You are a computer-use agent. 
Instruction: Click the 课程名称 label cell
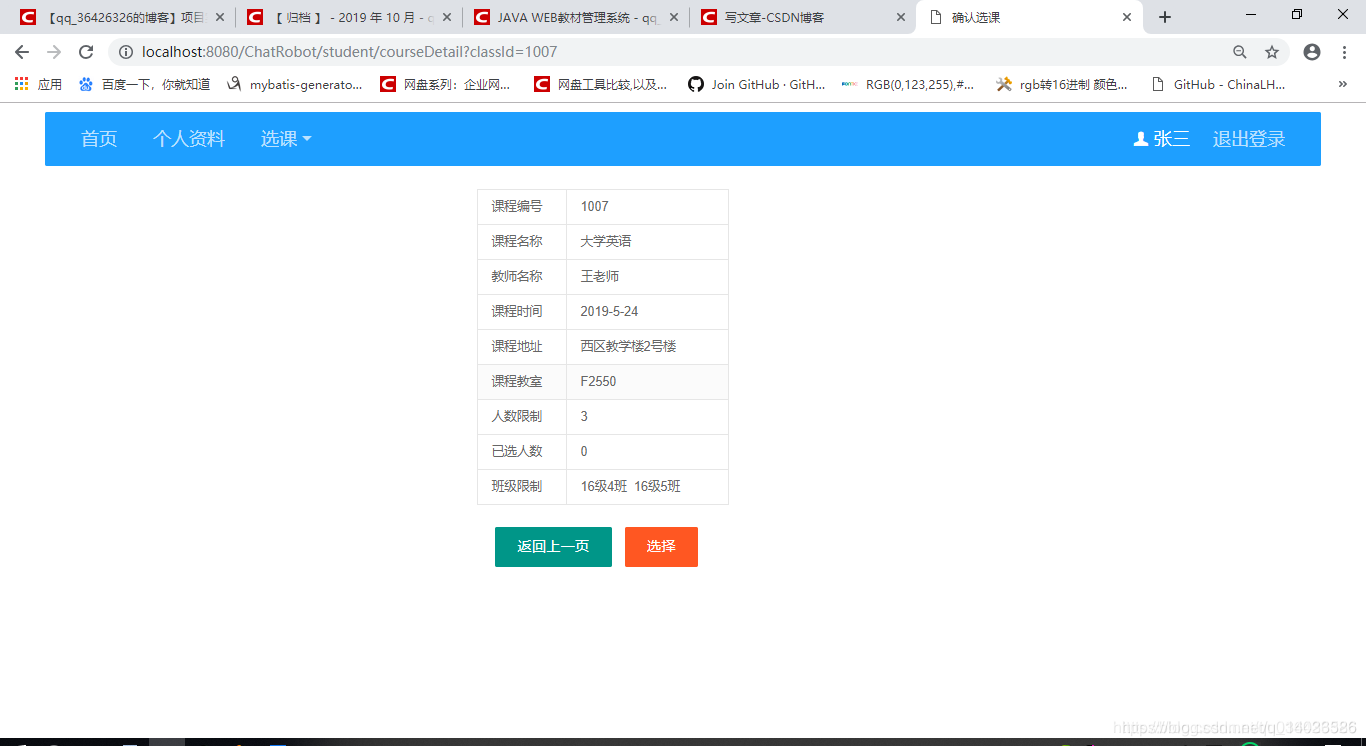coord(522,242)
